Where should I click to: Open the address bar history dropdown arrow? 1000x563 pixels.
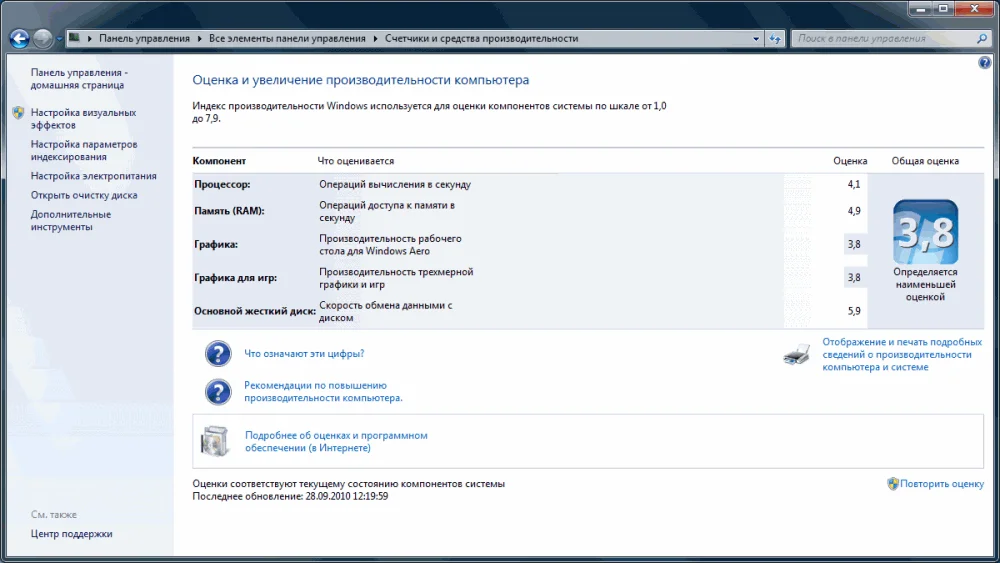coord(756,39)
